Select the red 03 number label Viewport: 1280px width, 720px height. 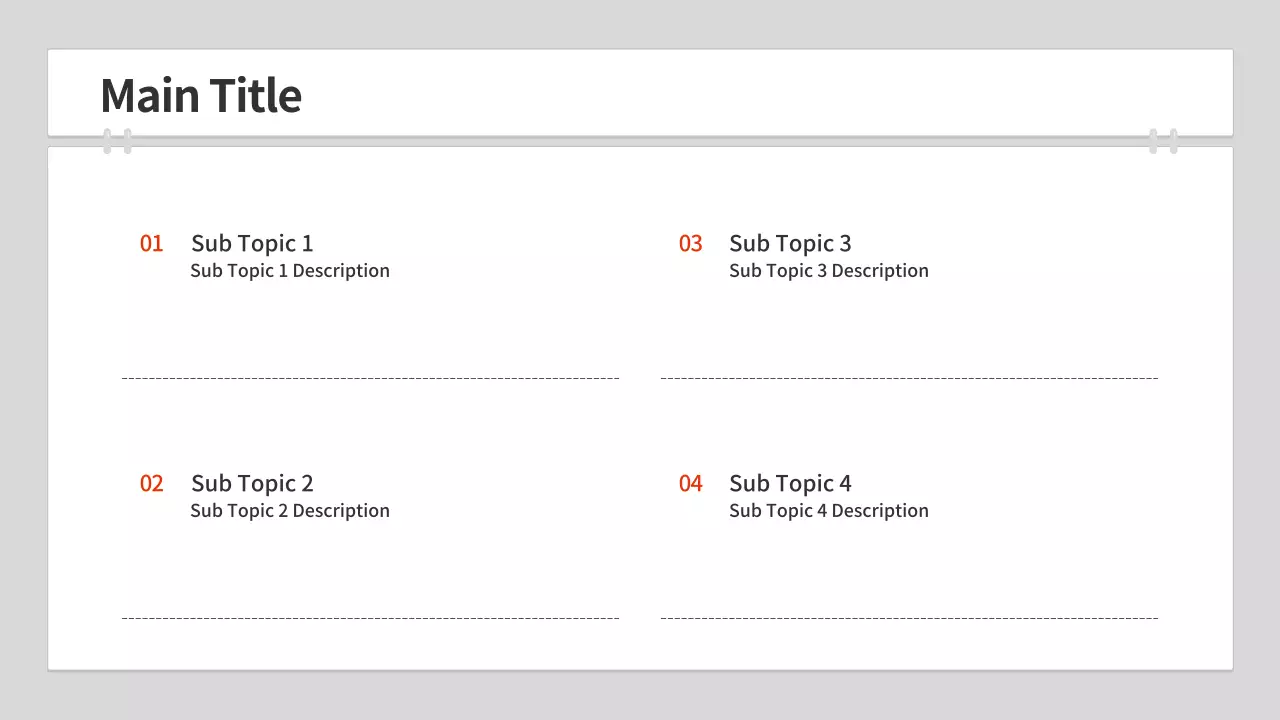[x=690, y=244]
